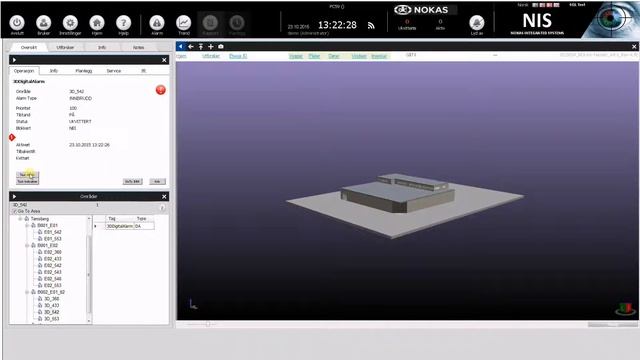Open the Alarm bell icon
The width and height of the screenshot is (640, 360).
pos(157,23)
